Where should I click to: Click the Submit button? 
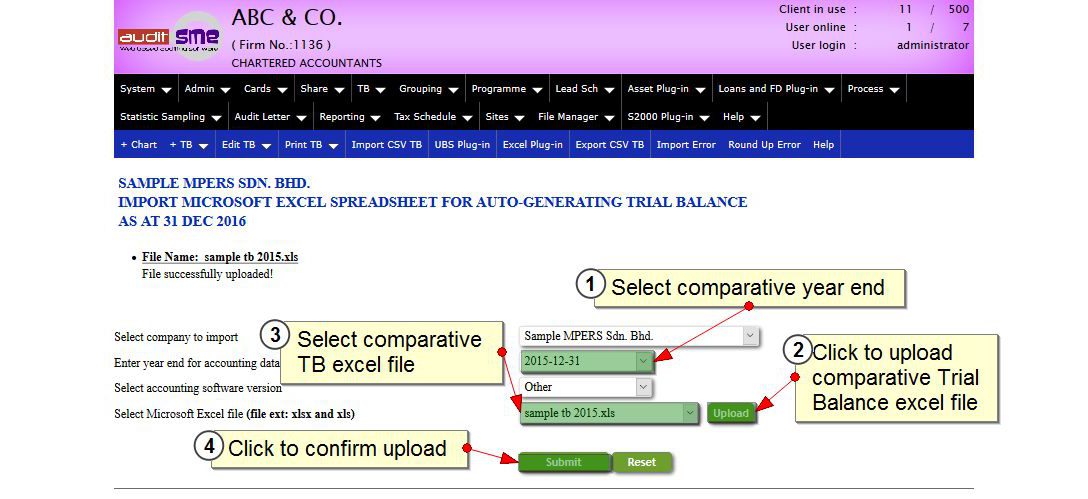[563, 462]
